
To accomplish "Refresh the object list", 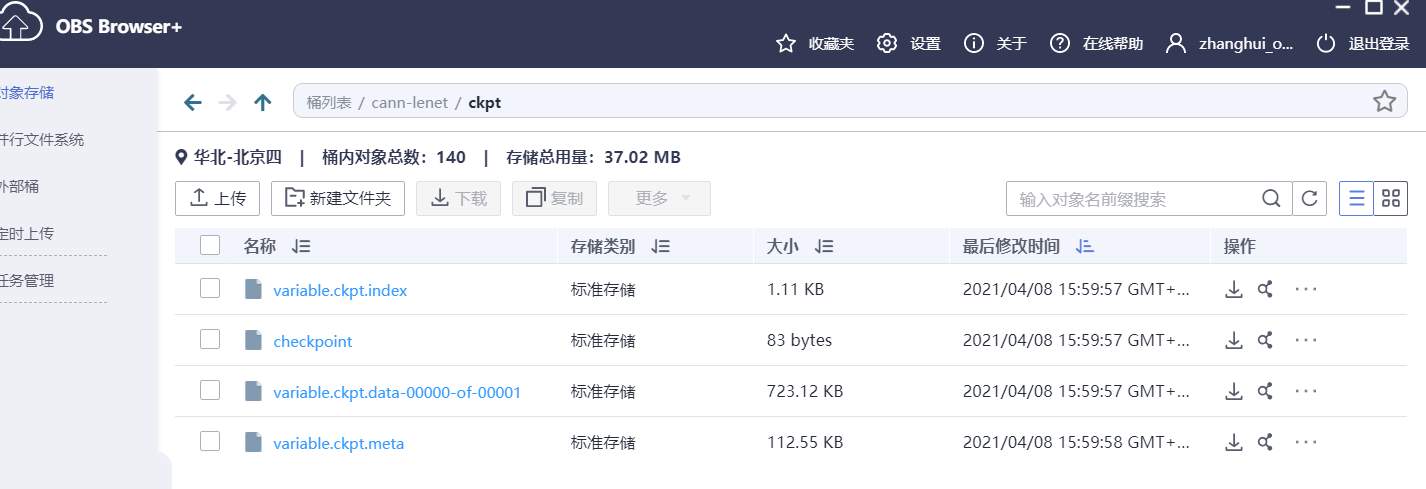I will point(1309,199).
